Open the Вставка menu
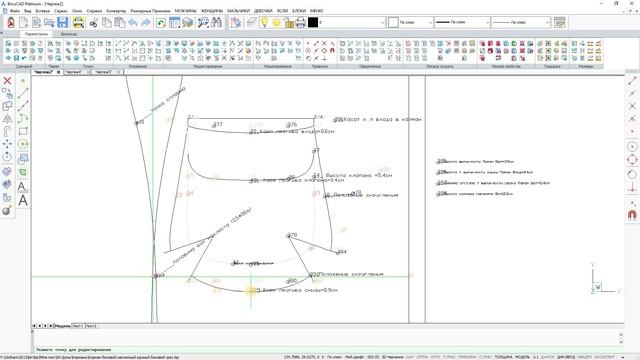640x360 pixels. point(42,11)
